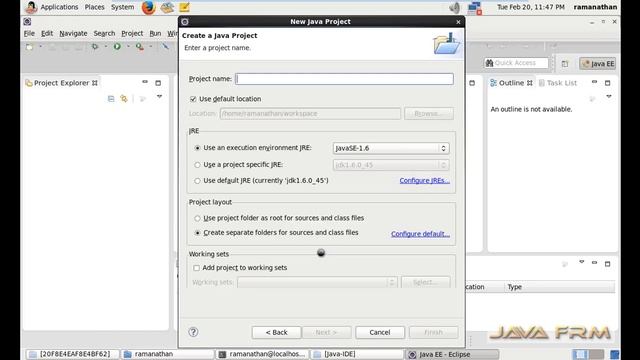This screenshot has height=360, width=640.
Task: Open the Run toolbar dropdown arrow
Action: coord(128,47)
